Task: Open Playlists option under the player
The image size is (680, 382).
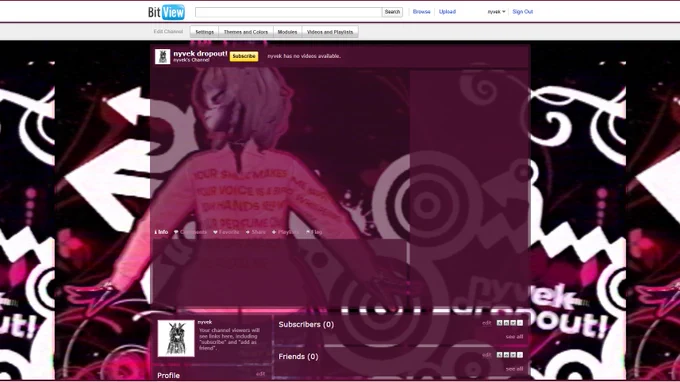Action: (285, 232)
